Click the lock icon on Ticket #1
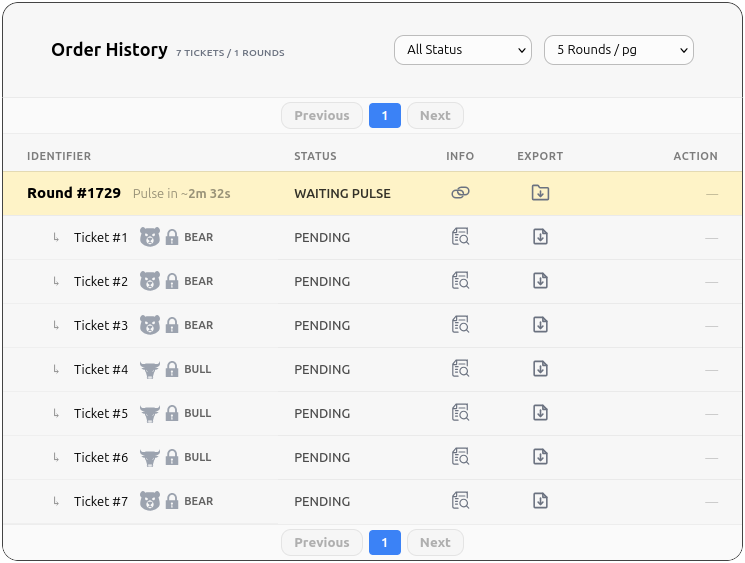The image size is (745, 563). coord(172,237)
